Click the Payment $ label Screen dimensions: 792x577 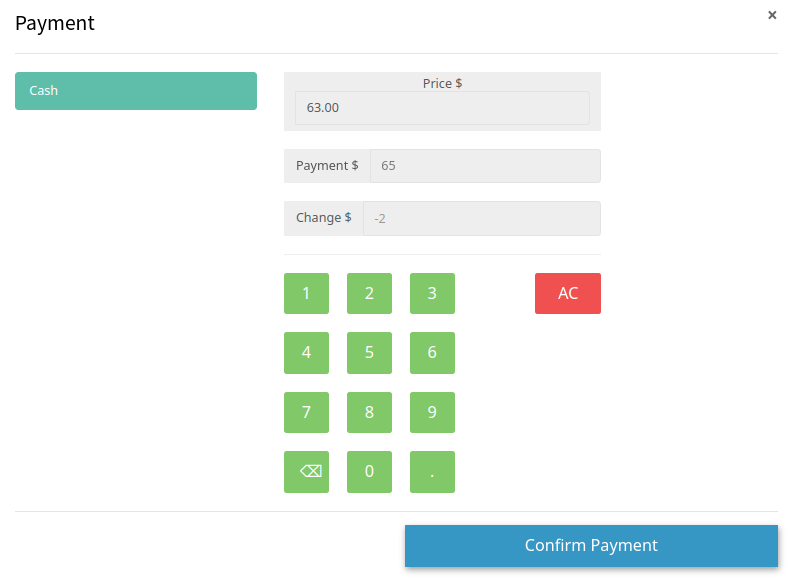[x=327, y=166]
